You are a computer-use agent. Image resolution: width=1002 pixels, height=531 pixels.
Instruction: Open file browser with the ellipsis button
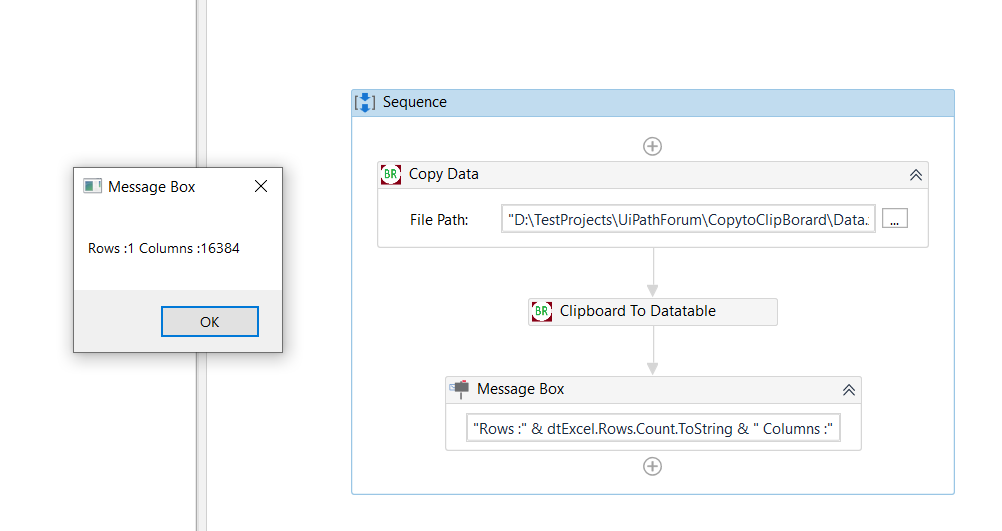click(x=895, y=219)
